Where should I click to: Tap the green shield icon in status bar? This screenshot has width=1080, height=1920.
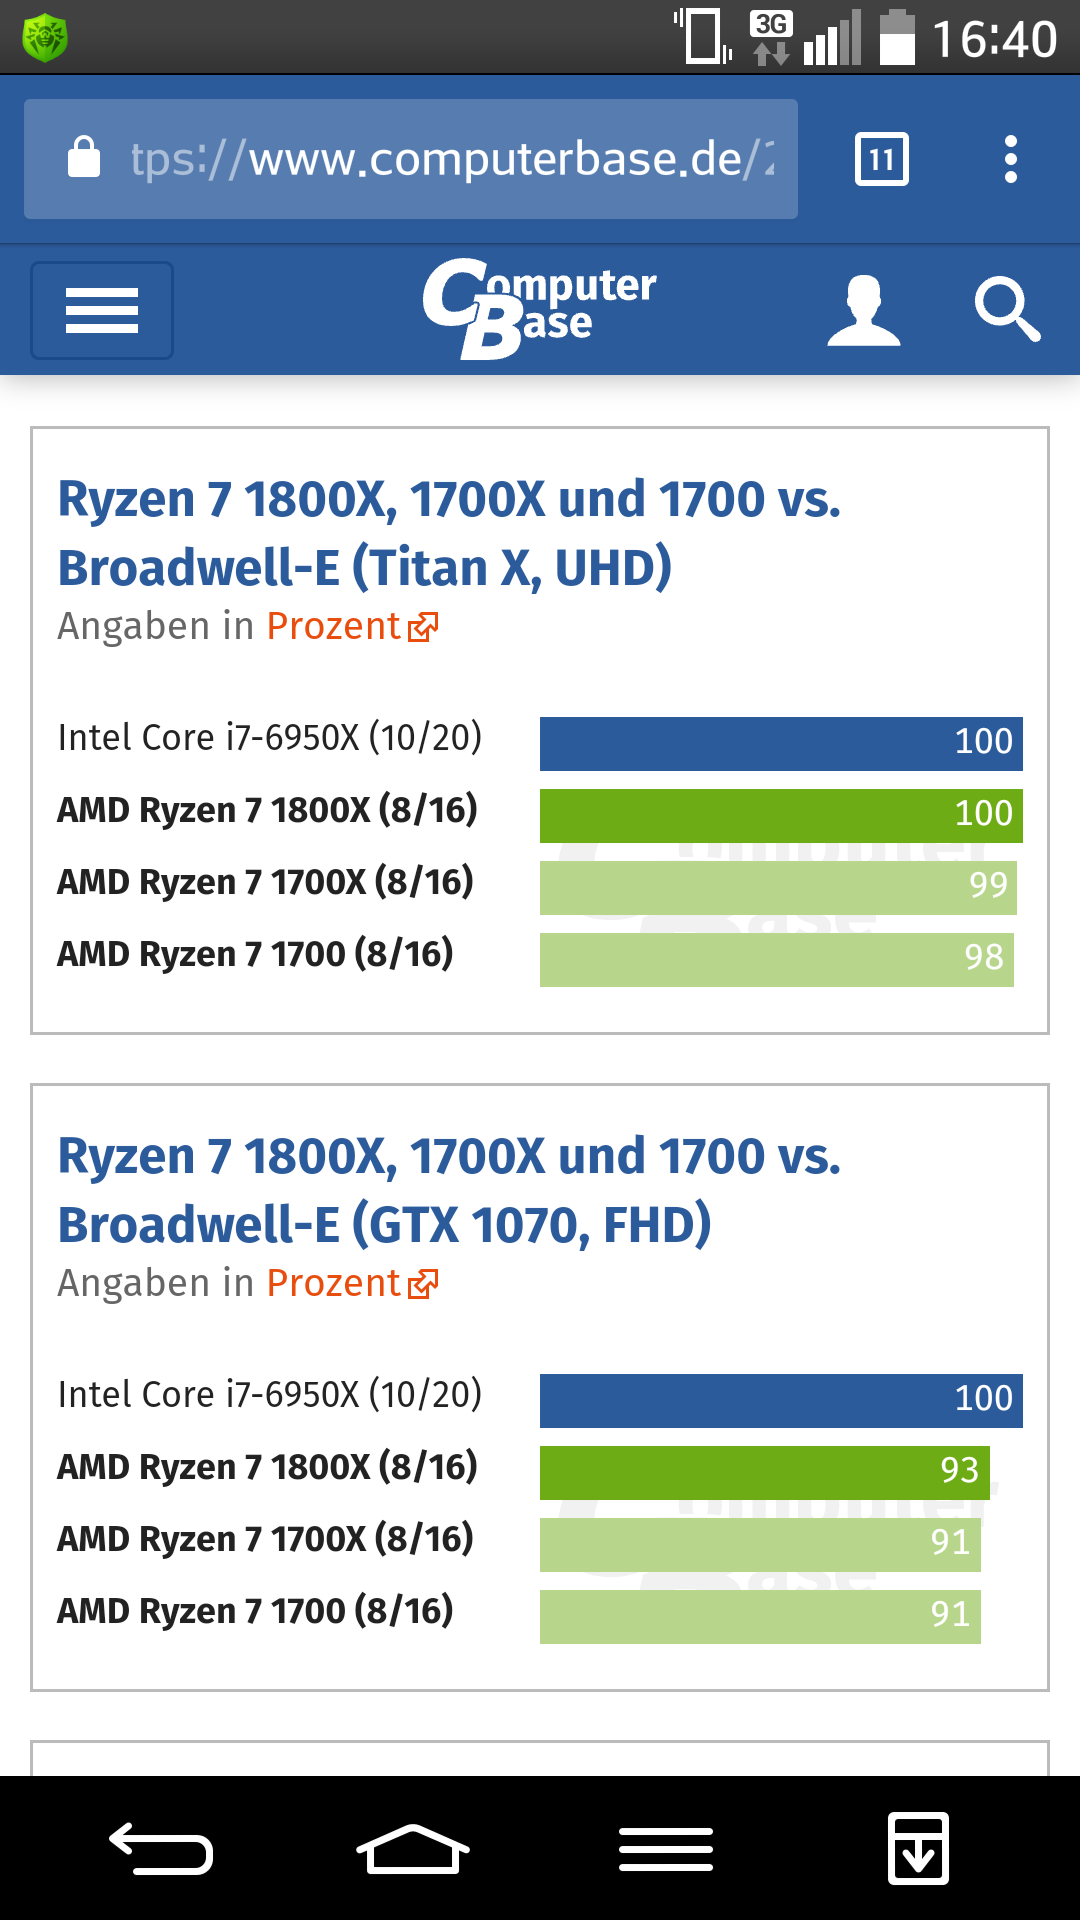(45, 38)
